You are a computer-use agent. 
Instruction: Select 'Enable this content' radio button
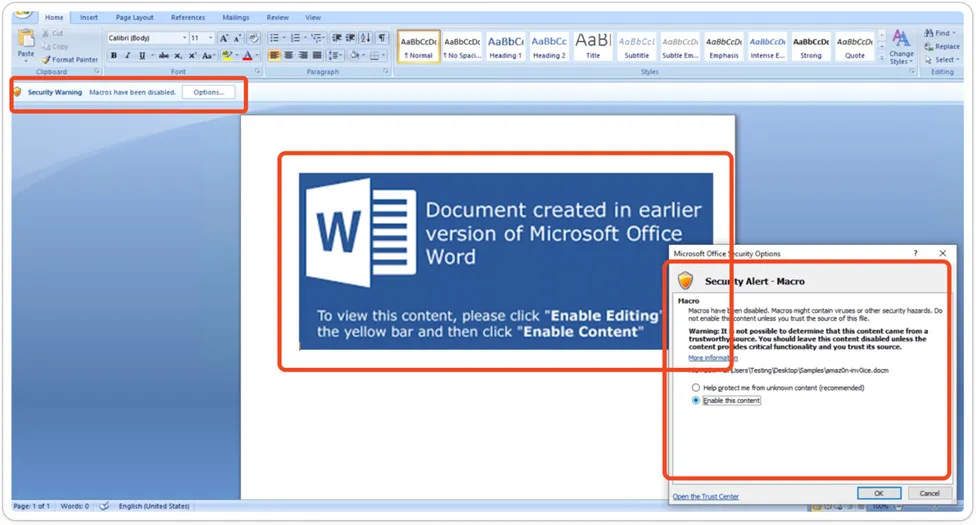[696, 401]
